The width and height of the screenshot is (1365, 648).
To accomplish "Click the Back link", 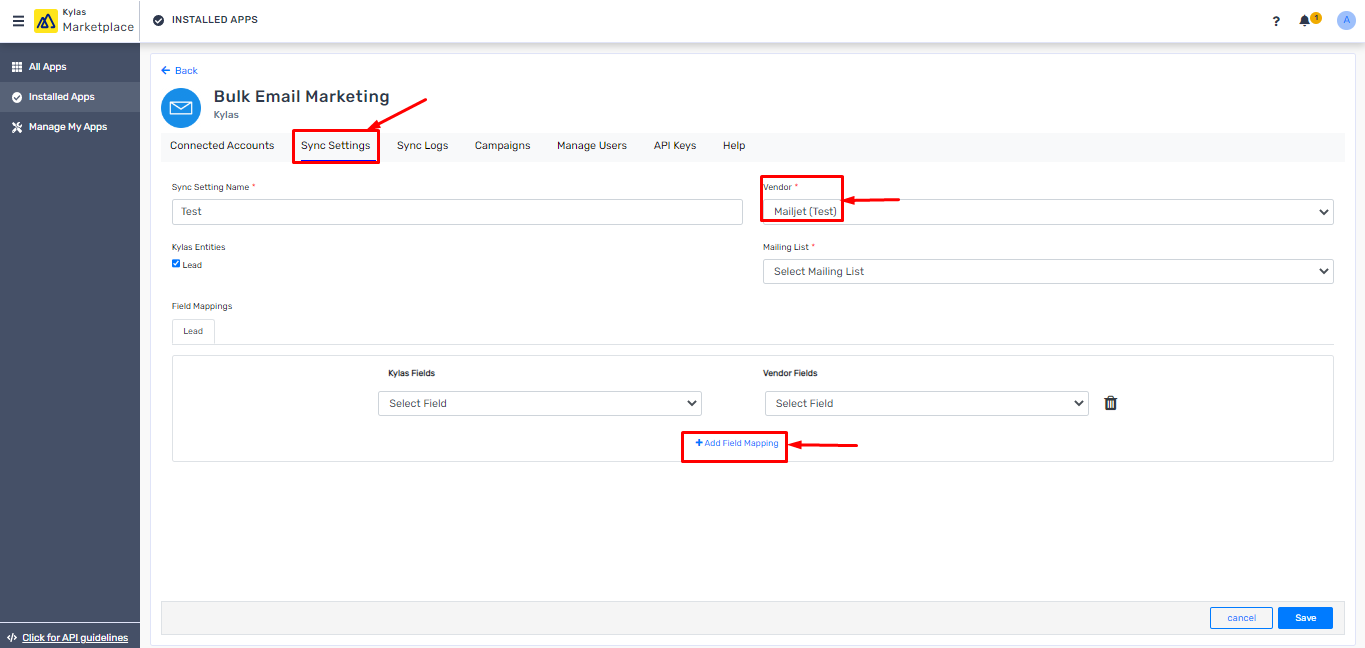I will click(x=180, y=71).
